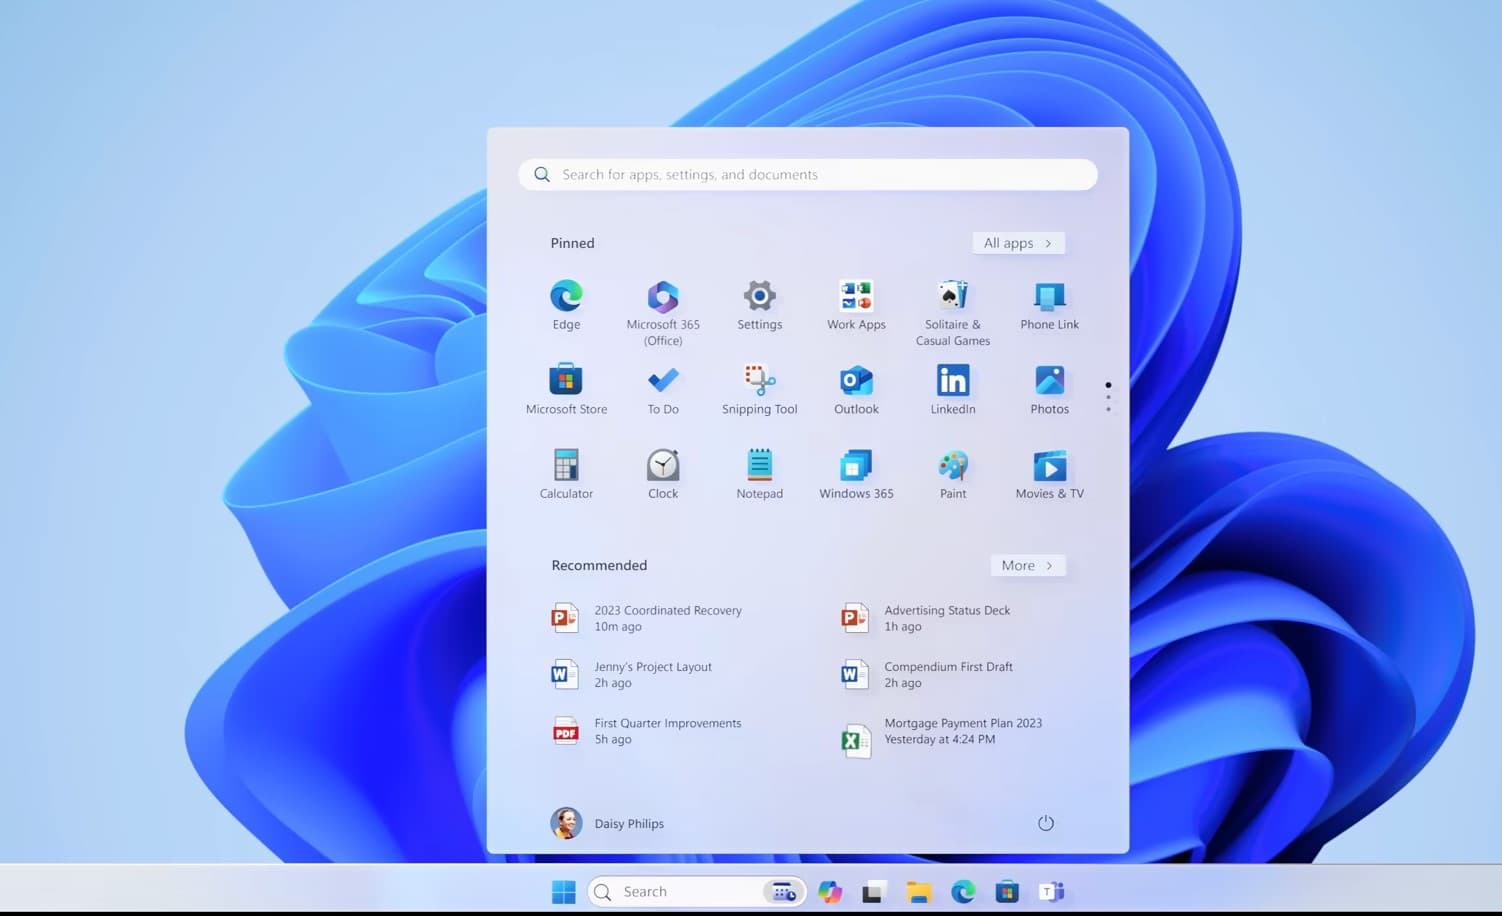Open Edge from the taskbar
Image resolution: width=1502 pixels, height=916 pixels.
pos(963,892)
